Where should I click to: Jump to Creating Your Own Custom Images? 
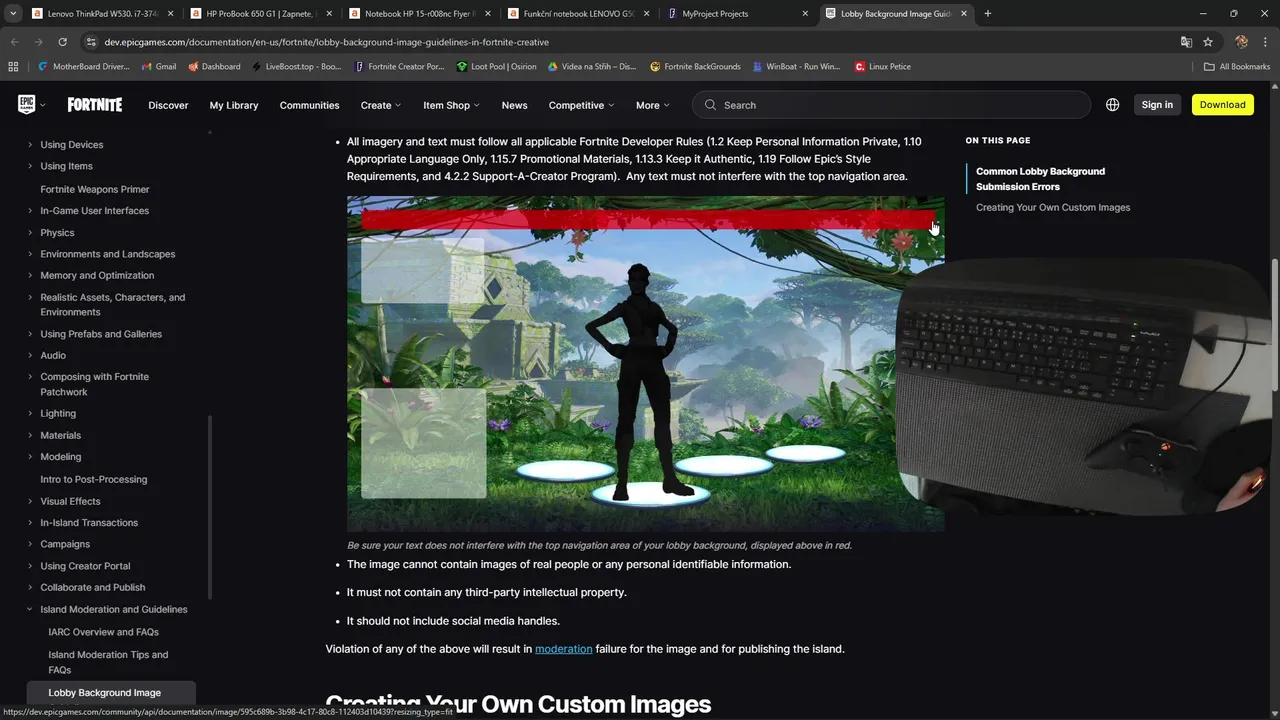coord(1053,208)
